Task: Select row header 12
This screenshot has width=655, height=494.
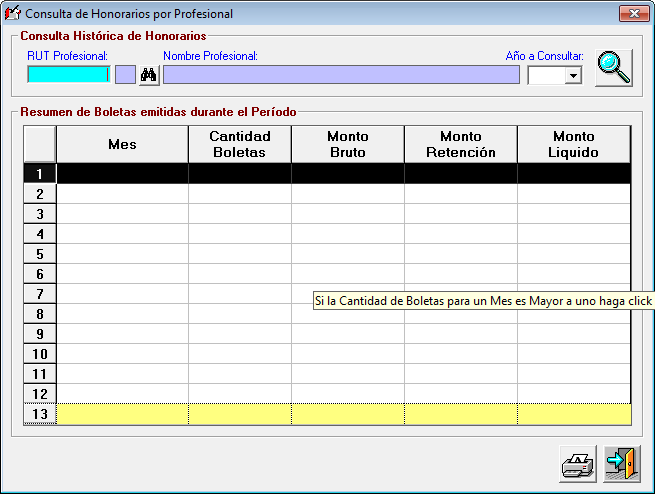Action: pos(40,394)
